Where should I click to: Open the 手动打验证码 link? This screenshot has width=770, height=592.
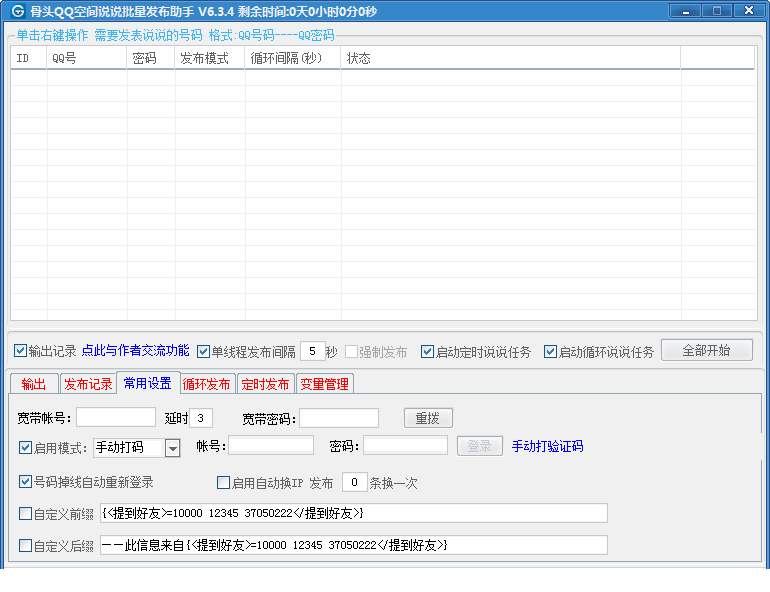click(548, 446)
